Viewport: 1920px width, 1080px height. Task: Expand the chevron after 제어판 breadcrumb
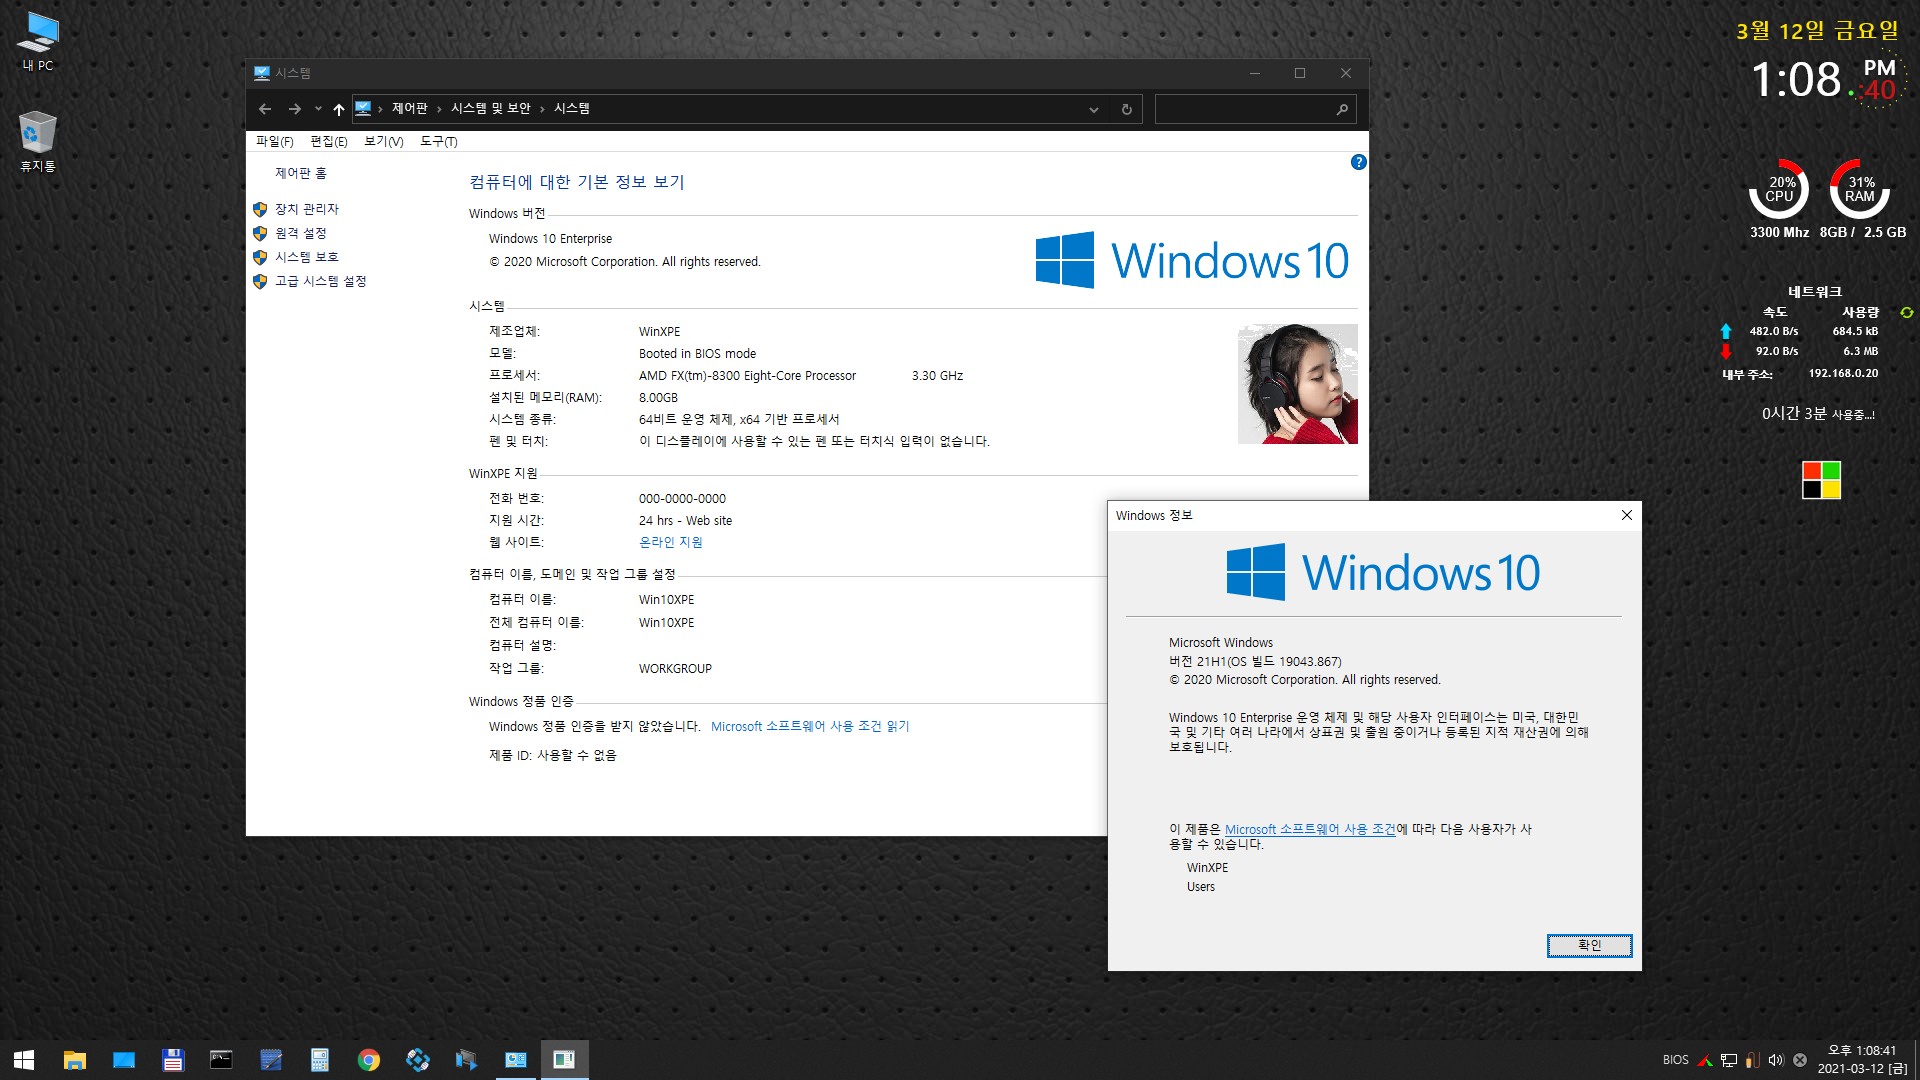pyautogui.click(x=439, y=109)
